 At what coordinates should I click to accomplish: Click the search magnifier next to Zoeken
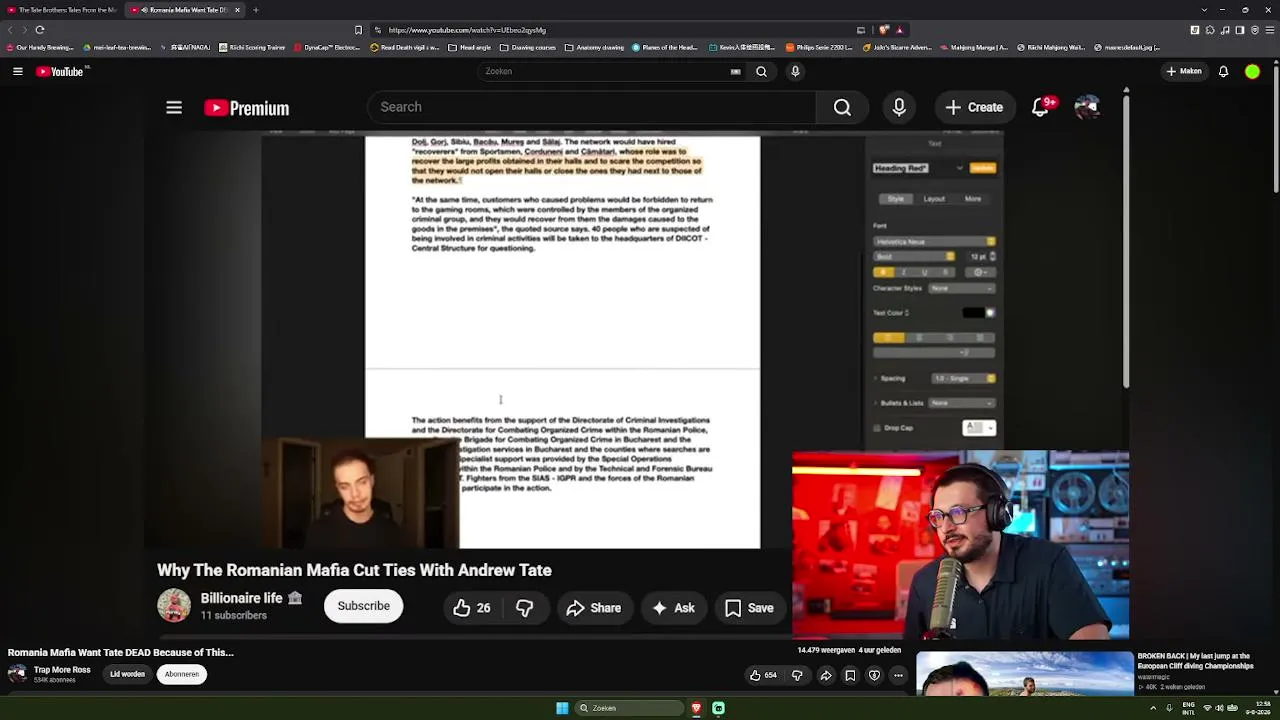click(761, 71)
